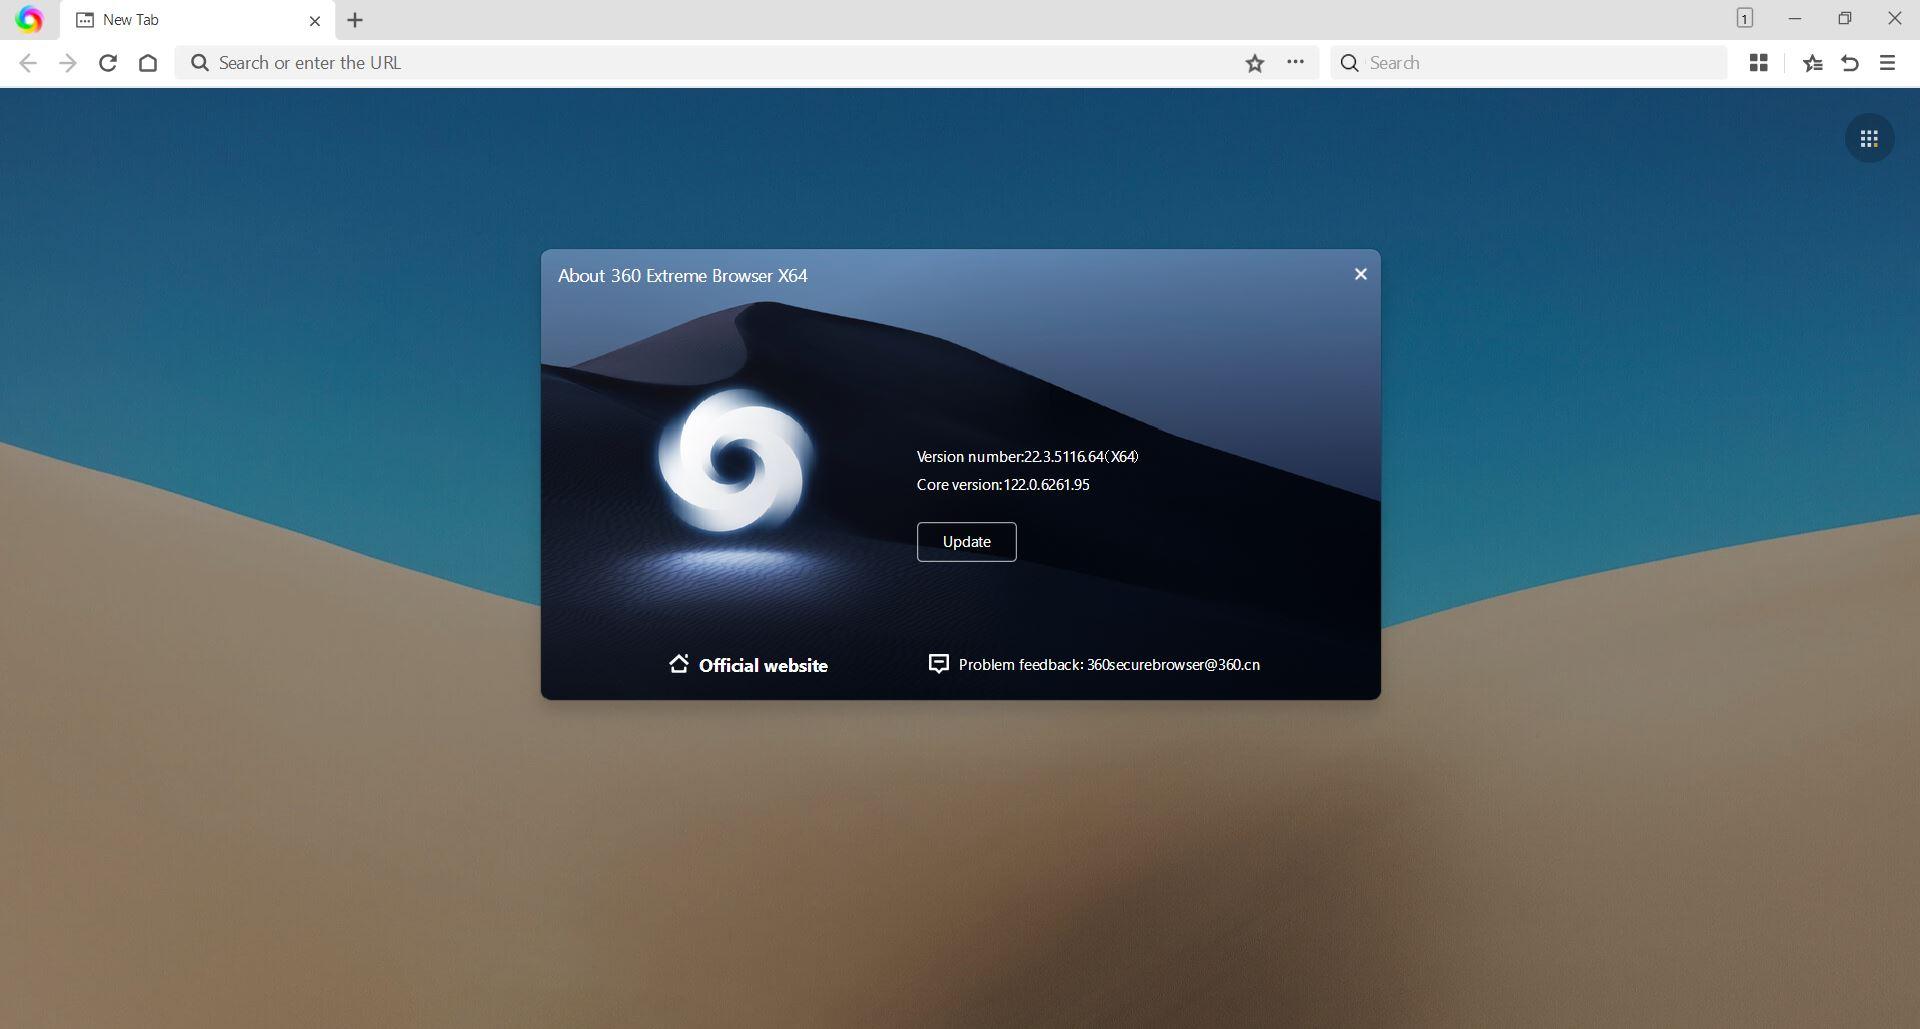Reload the current page
This screenshot has height=1029, width=1920.
(x=108, y=63)
